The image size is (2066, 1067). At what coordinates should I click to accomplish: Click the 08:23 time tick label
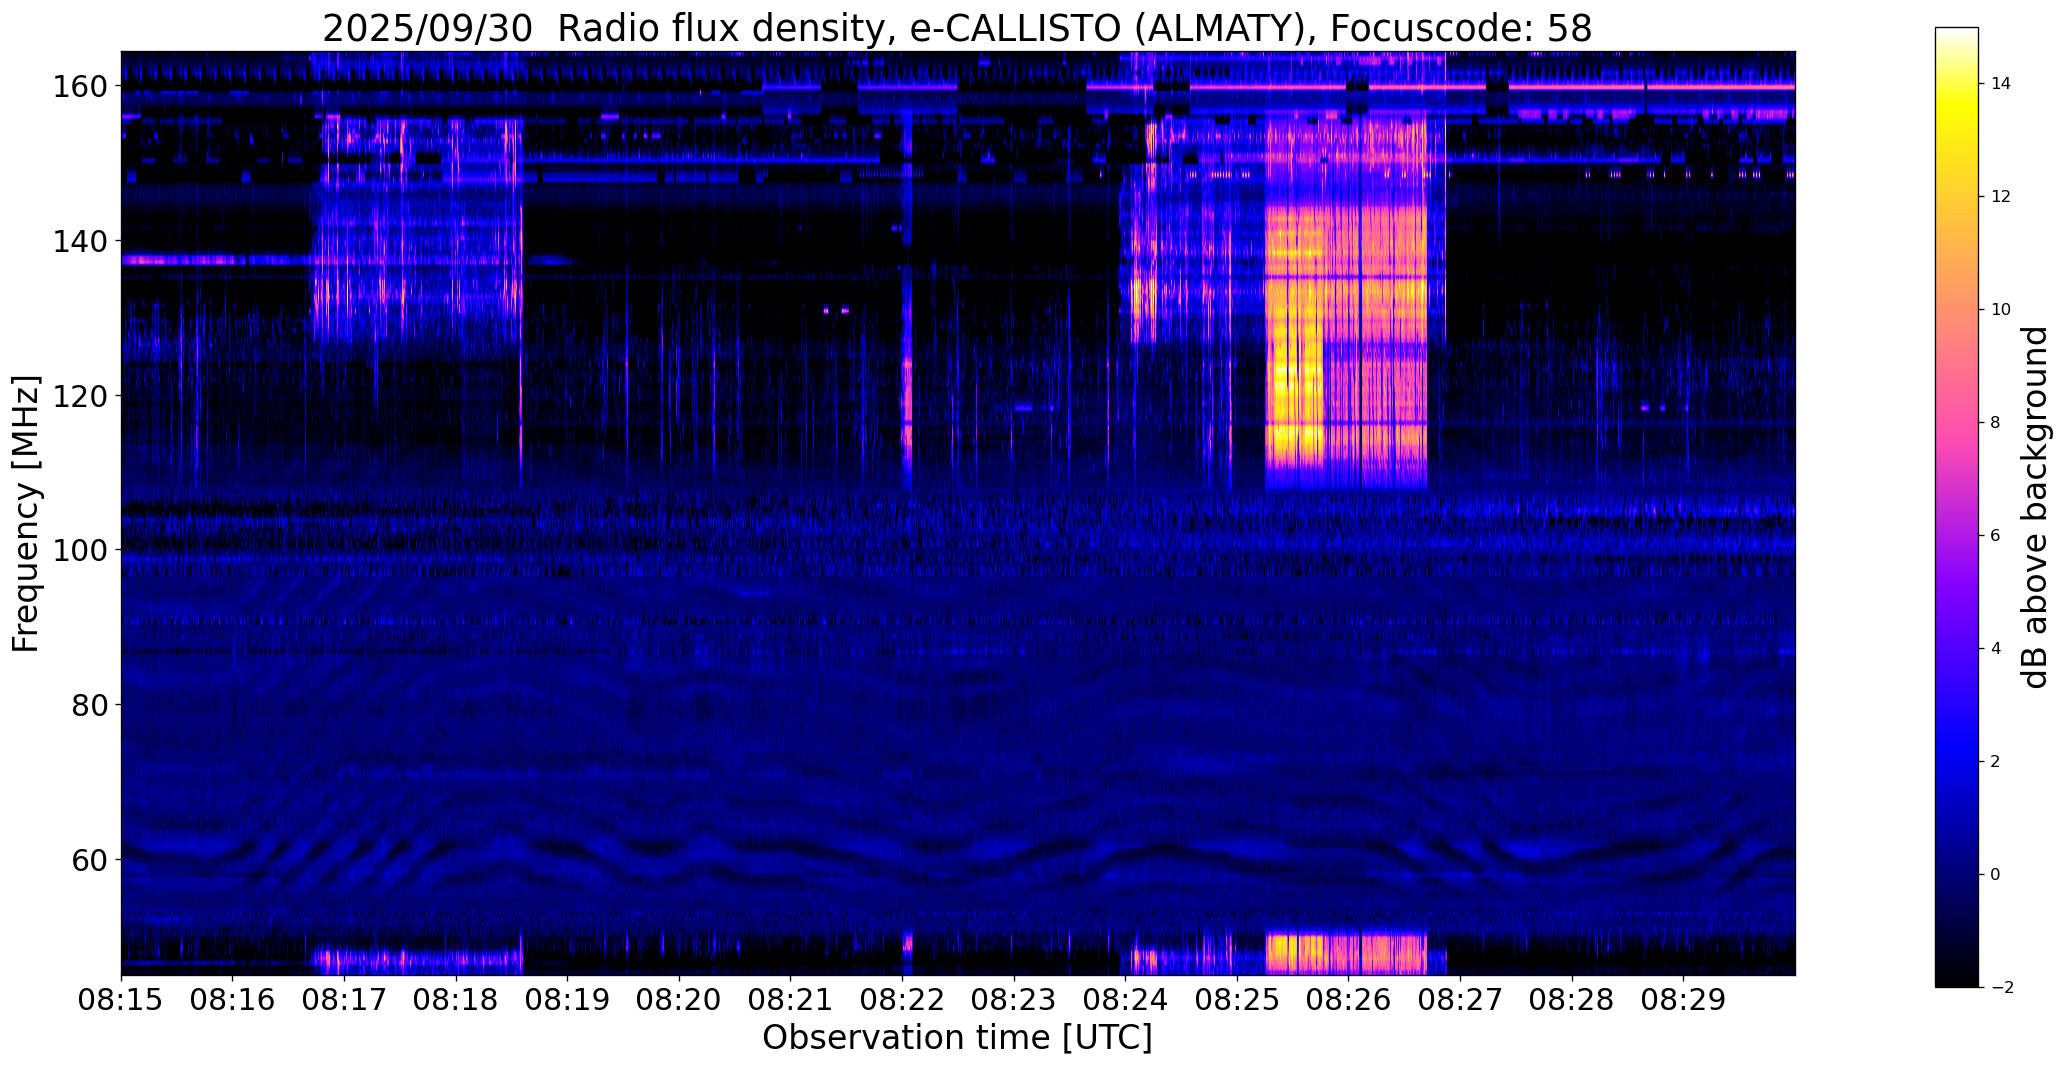click(1014, 1001)
